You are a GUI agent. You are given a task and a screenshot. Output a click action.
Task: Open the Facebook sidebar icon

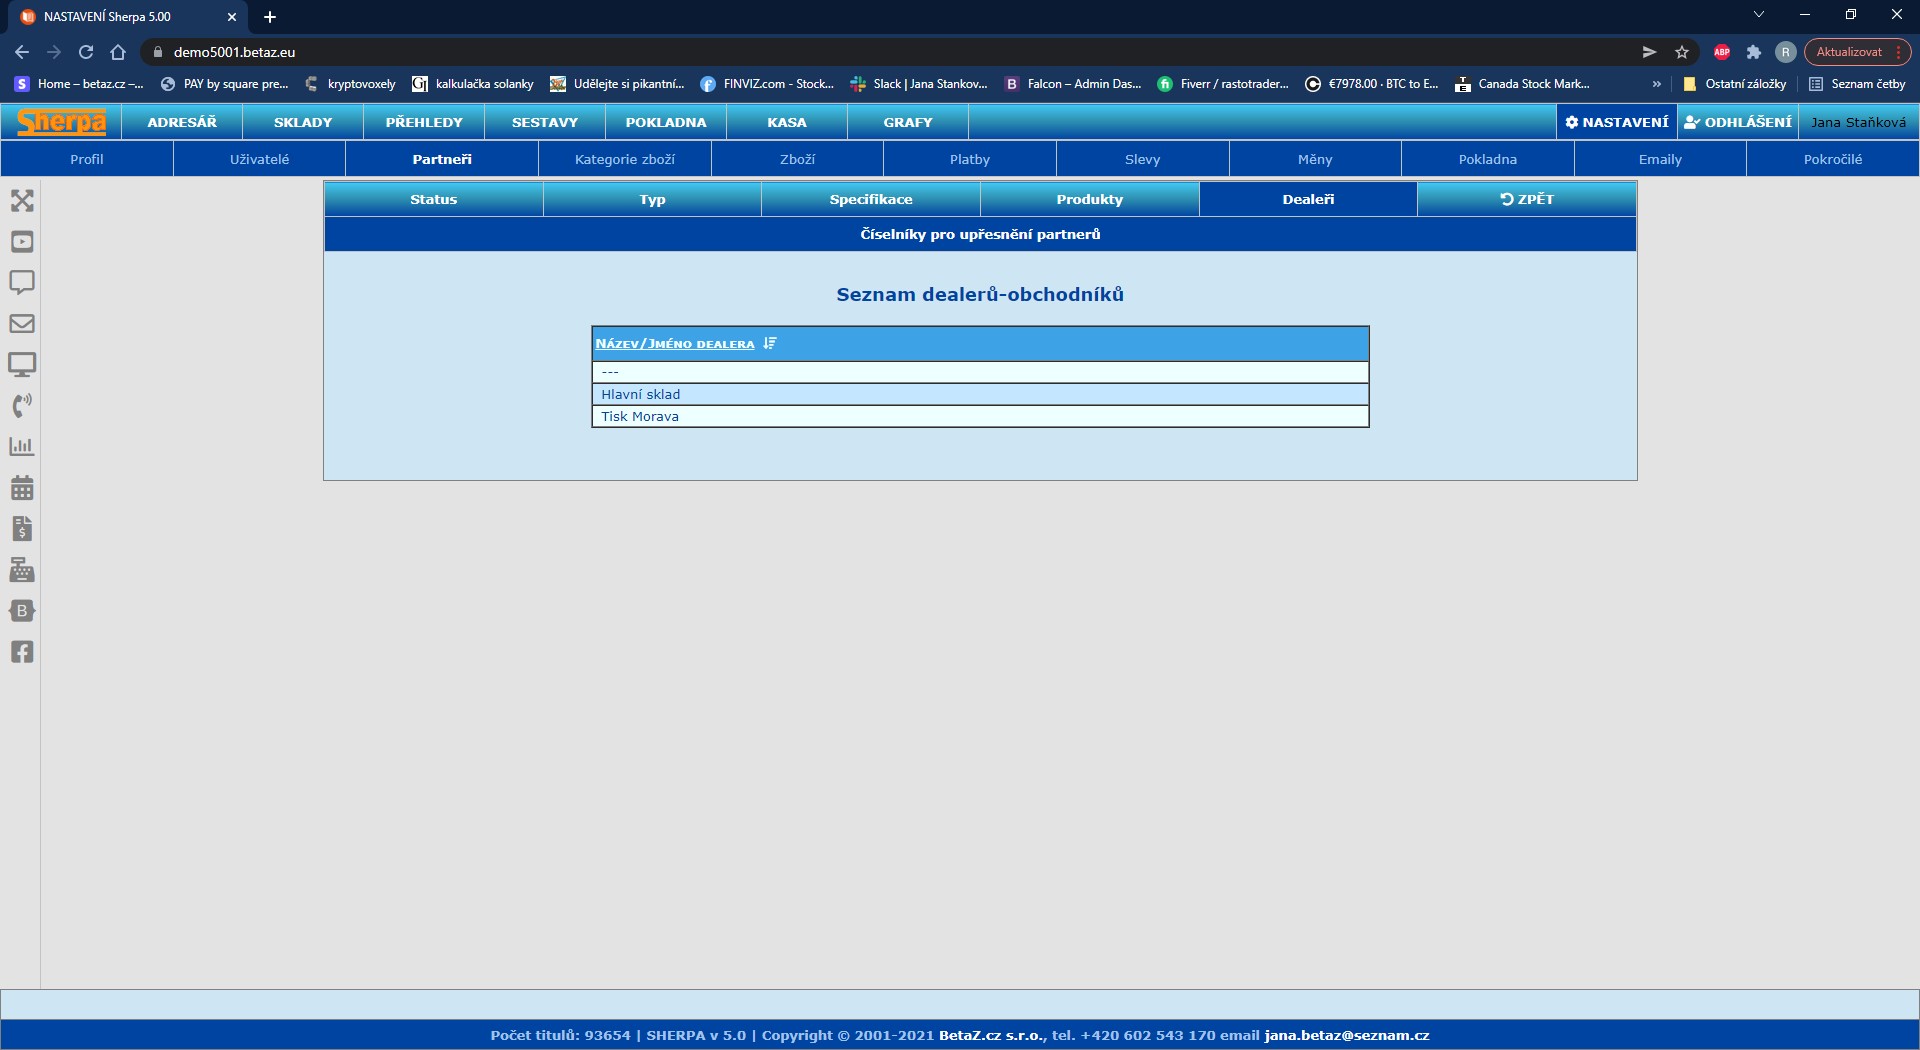22,652
